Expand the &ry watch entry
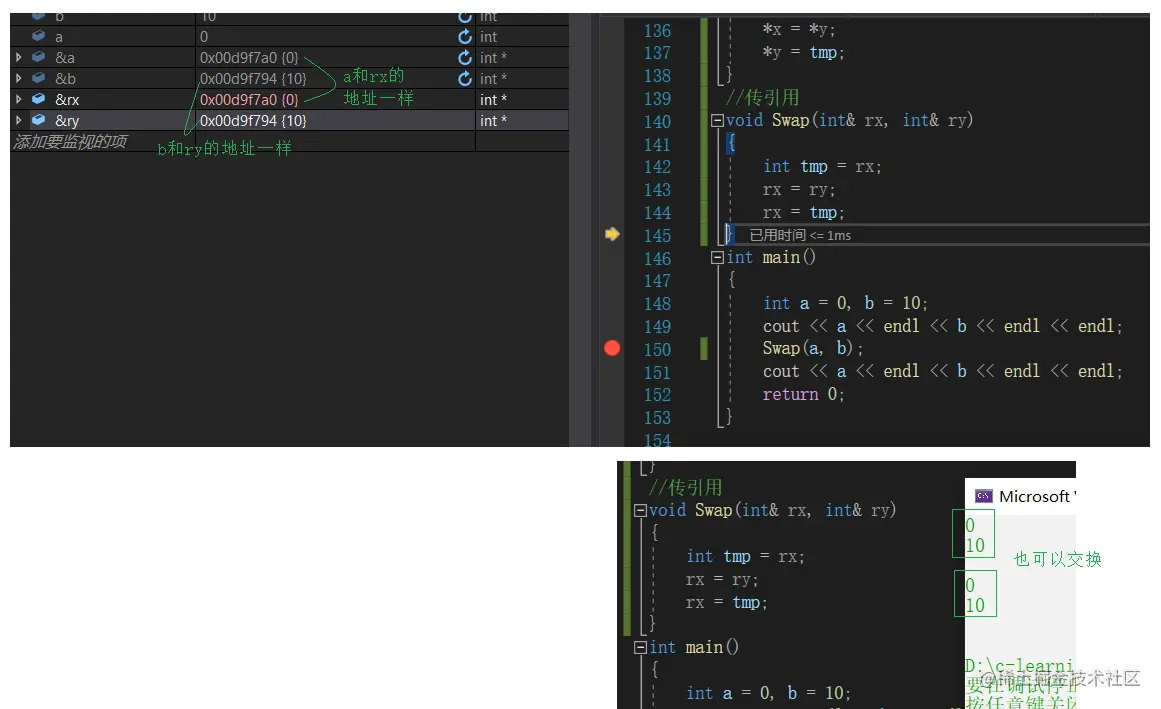The width and height of the screenshot is (1161, 709). coord(19,120)
